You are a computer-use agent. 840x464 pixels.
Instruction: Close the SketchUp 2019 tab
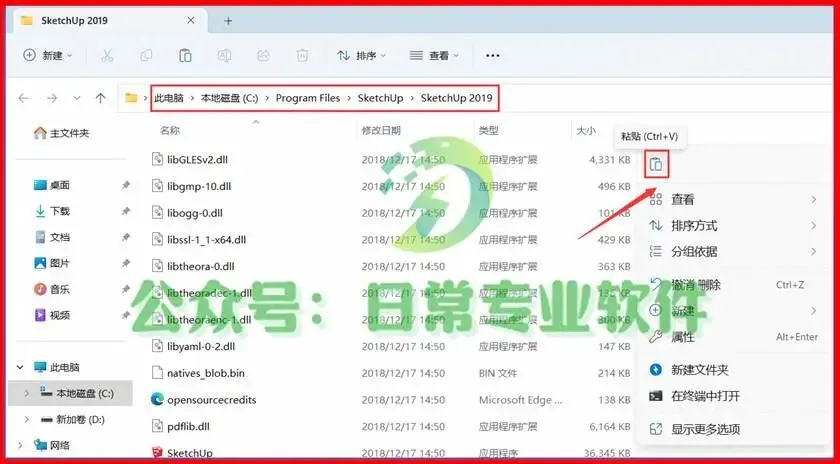click(191, 21)
